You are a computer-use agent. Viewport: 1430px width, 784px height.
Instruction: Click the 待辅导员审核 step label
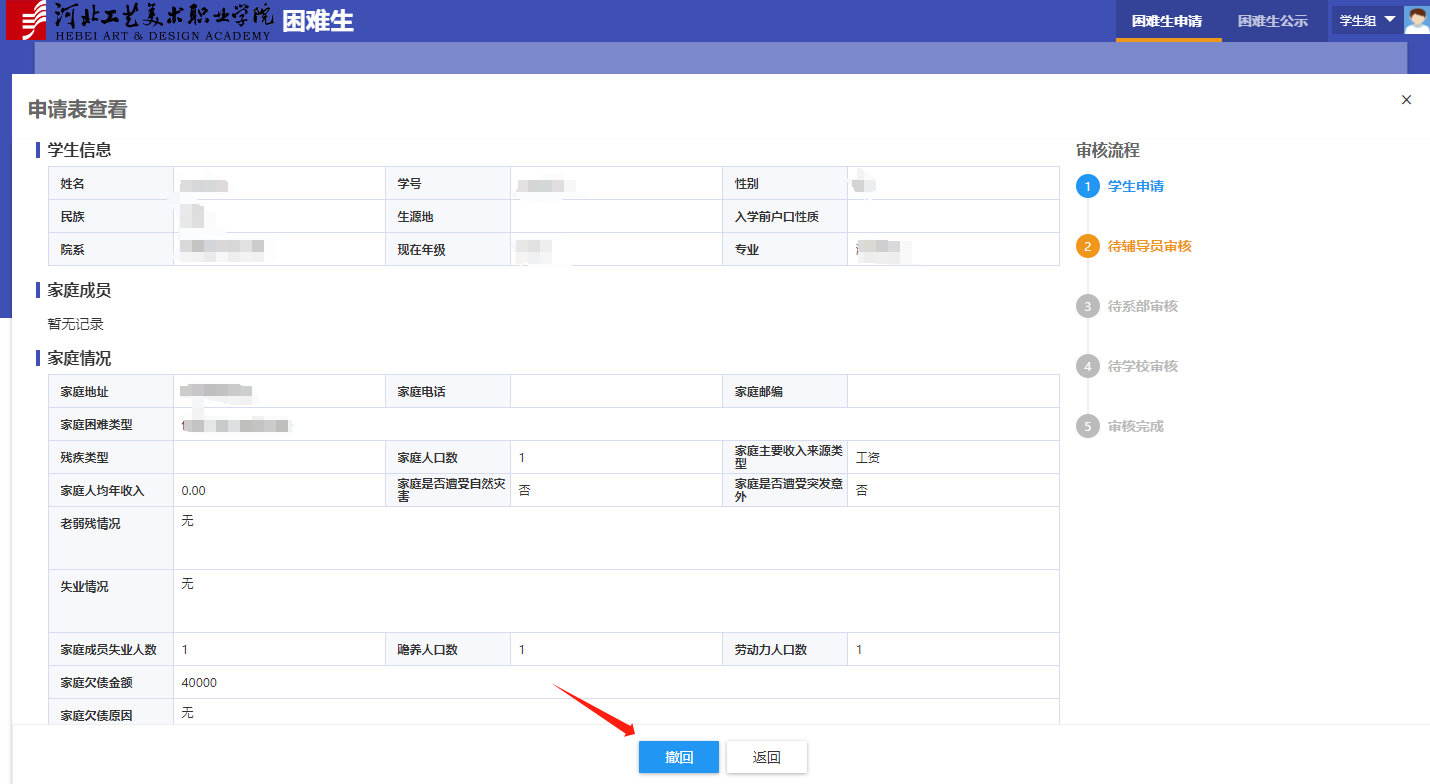1149,246
